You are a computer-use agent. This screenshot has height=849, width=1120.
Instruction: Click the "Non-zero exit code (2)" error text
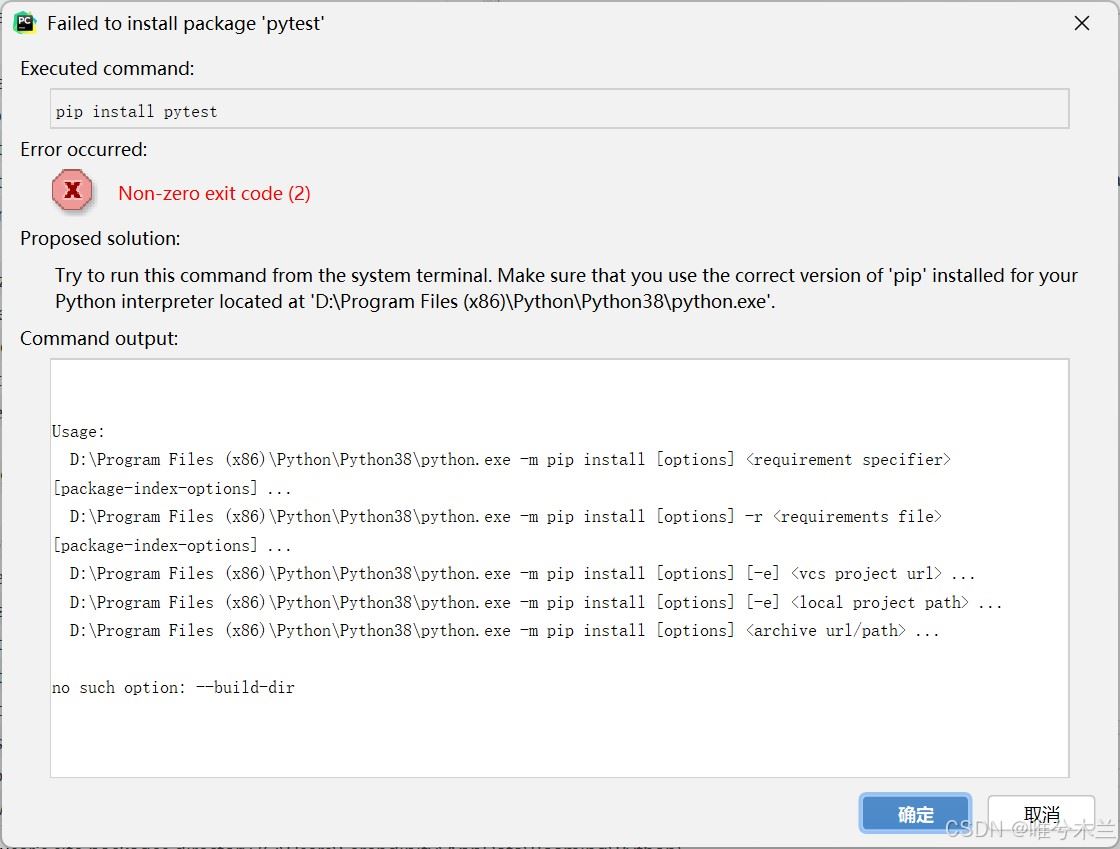(x=214, y=194)
